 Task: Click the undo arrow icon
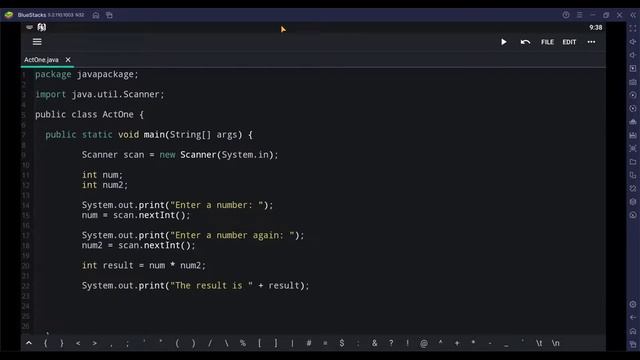(525, 42)
